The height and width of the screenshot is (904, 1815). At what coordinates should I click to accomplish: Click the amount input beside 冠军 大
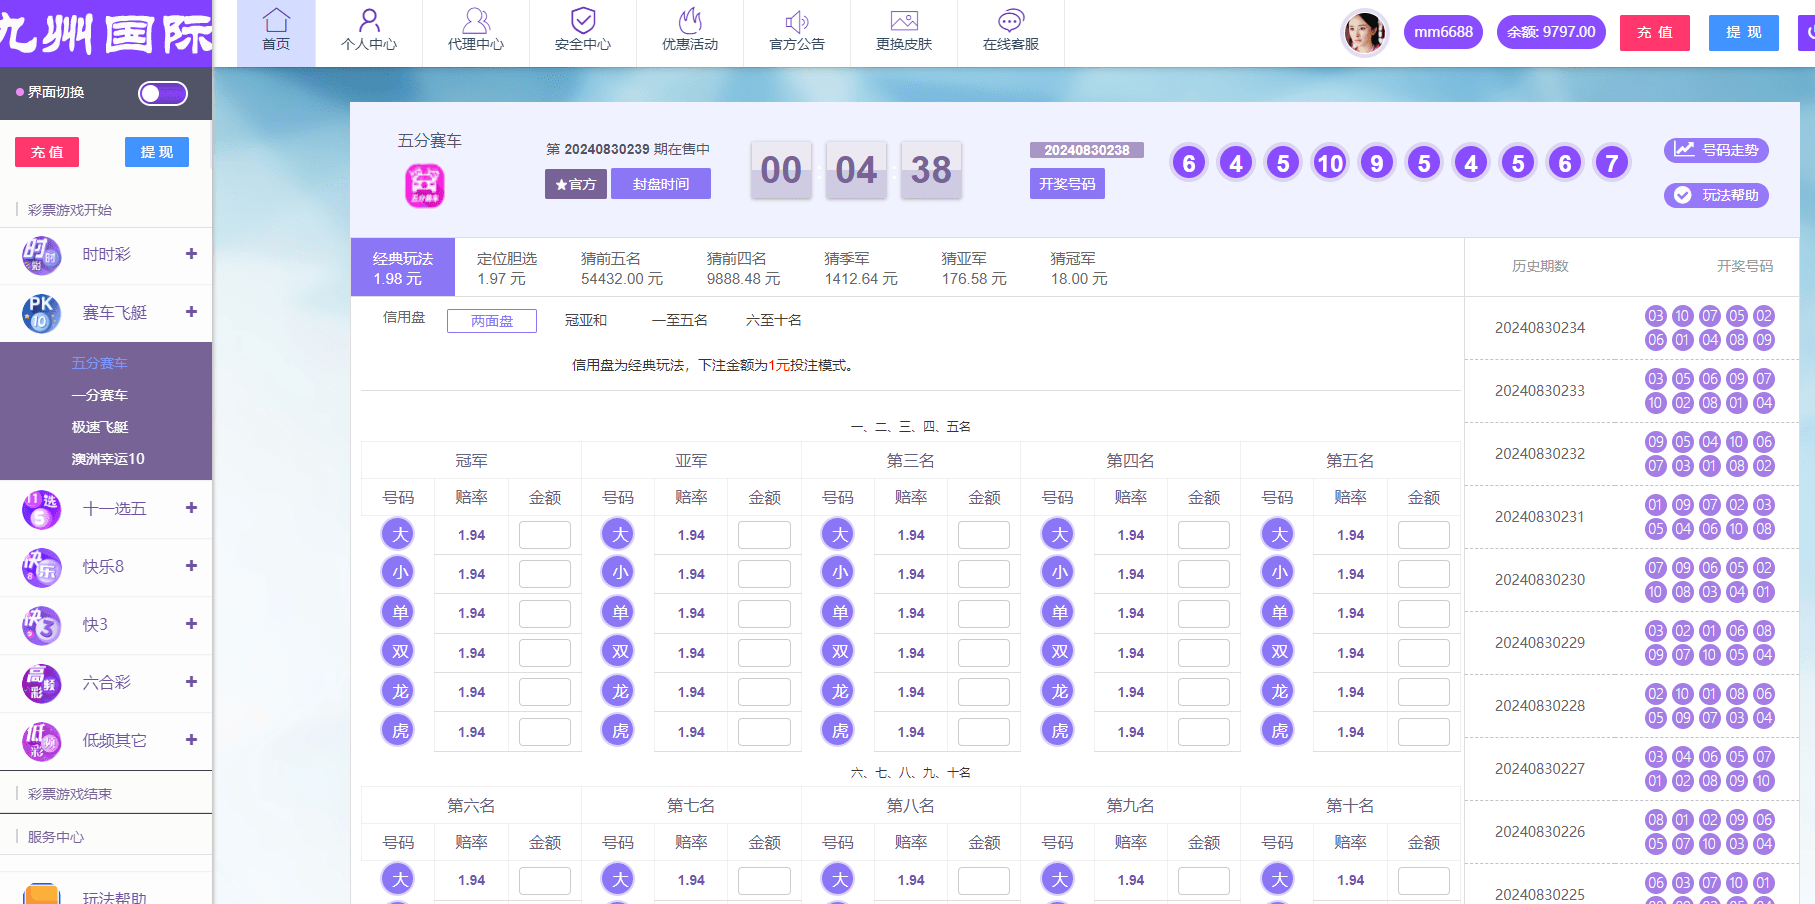click(x=544, y=534)
